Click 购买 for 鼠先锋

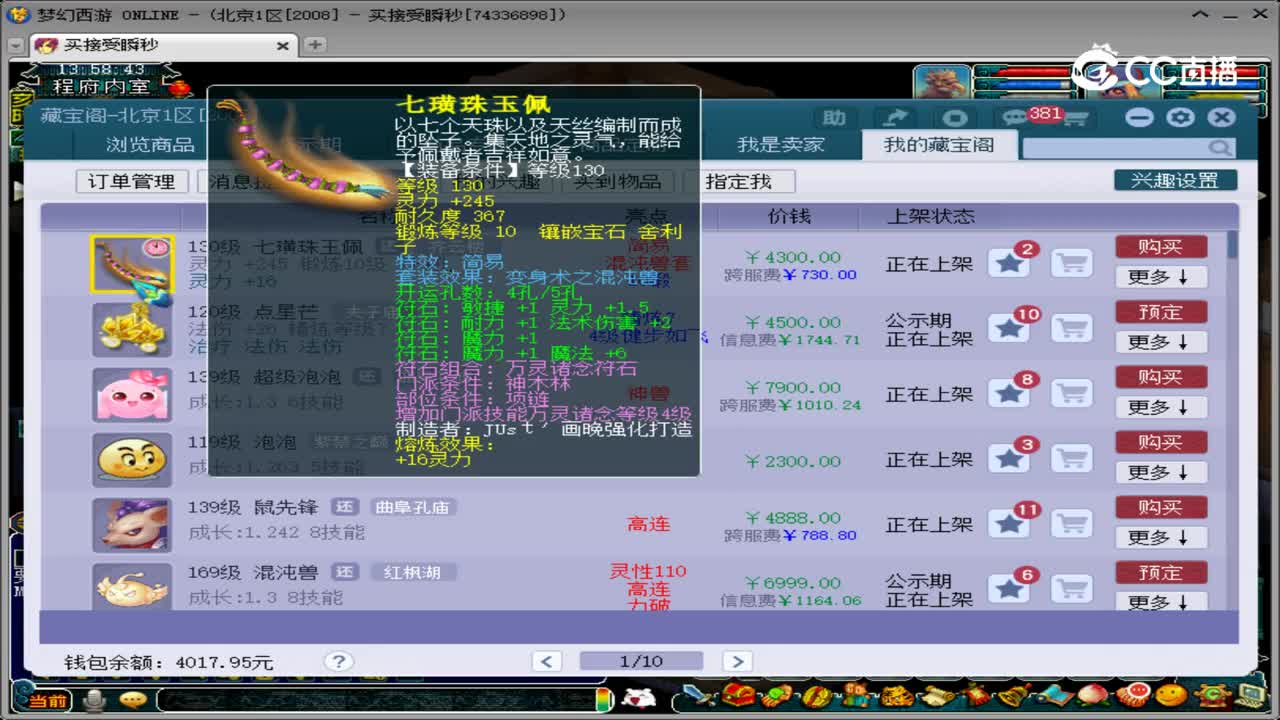coord(1161,507)
